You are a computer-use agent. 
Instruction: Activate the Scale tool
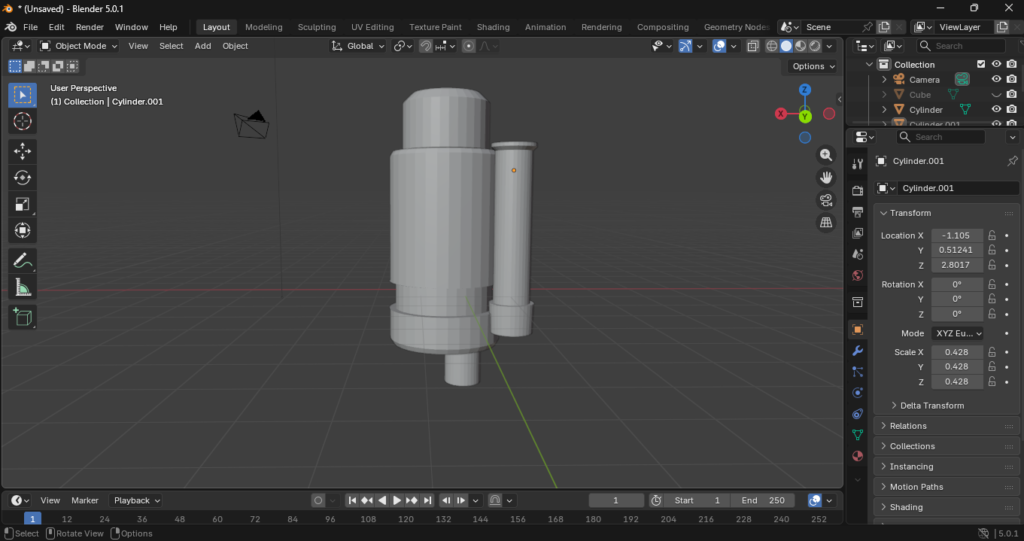[x=22, y=204]
